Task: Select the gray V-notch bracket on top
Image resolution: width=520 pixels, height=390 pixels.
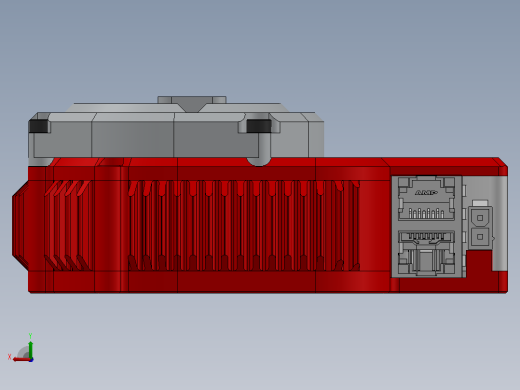Action: (192, 104)
